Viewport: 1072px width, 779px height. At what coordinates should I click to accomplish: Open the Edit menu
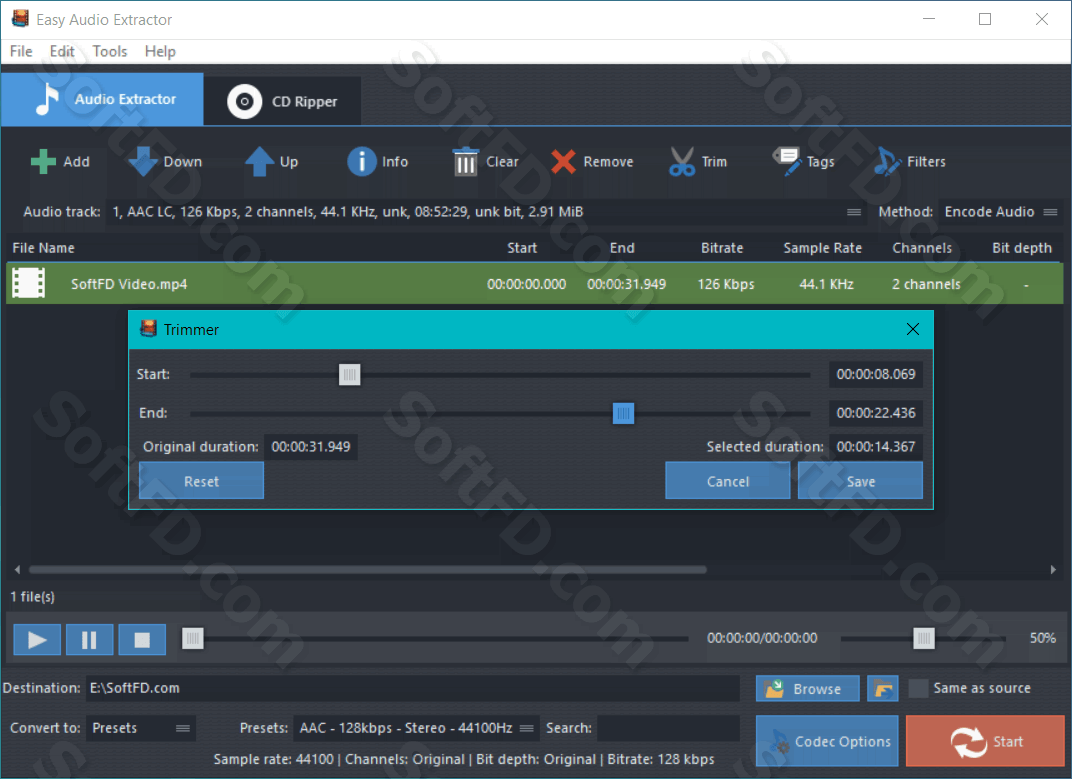(62, 51)
